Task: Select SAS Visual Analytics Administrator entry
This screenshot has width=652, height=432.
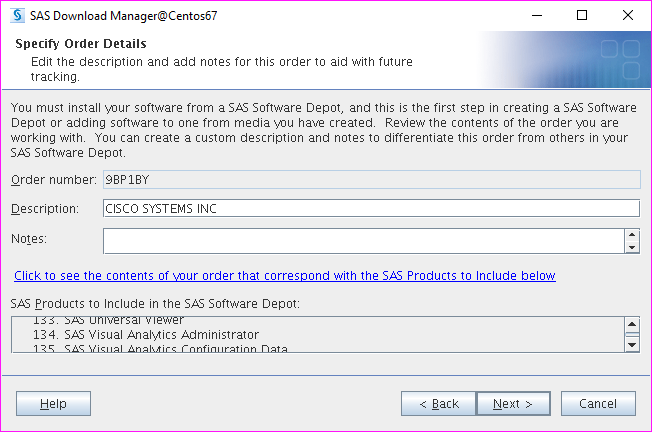Action: [x=160, y=334]
